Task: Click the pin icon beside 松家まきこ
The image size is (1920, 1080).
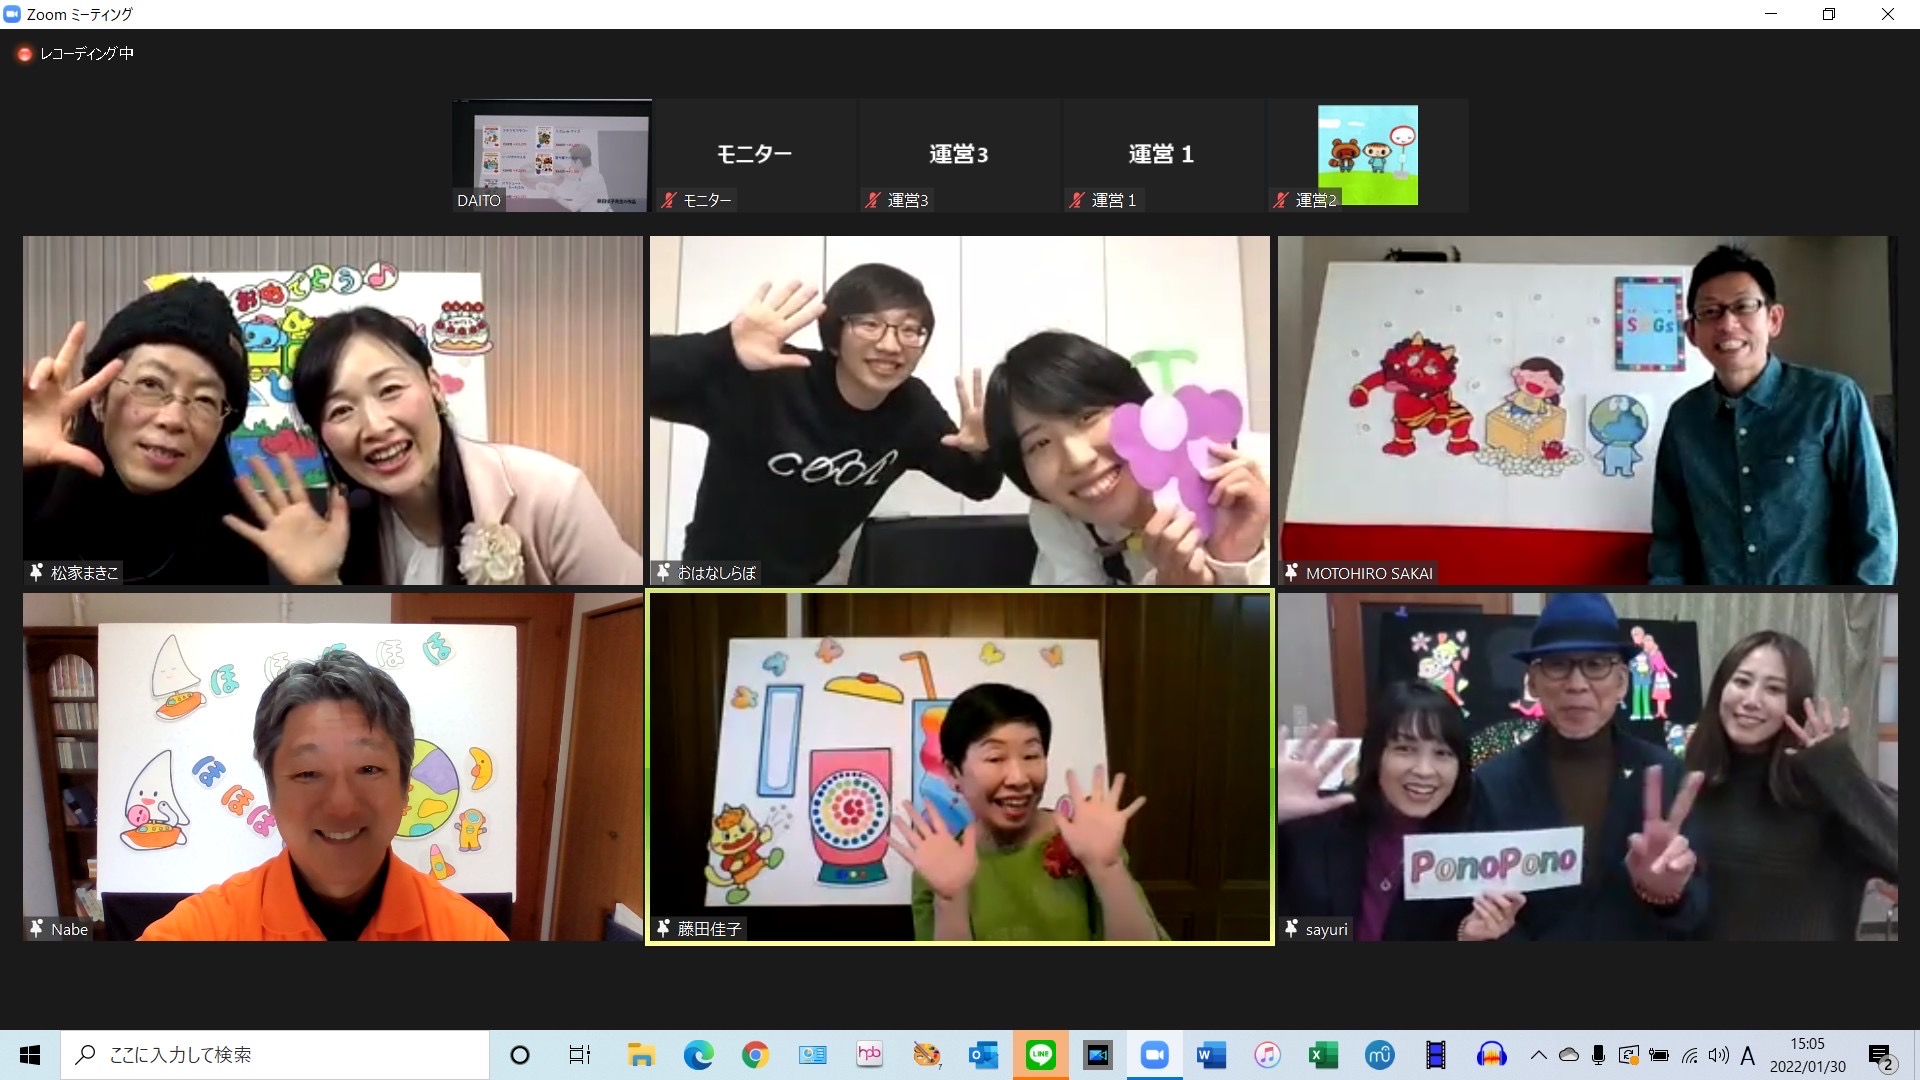Action: 36,572
